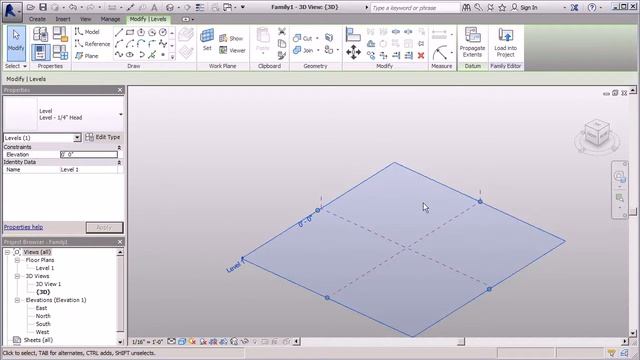Screen dimensions: 640x360
Task: Select the Circle draw tool
Action: (x=163, y=33)
